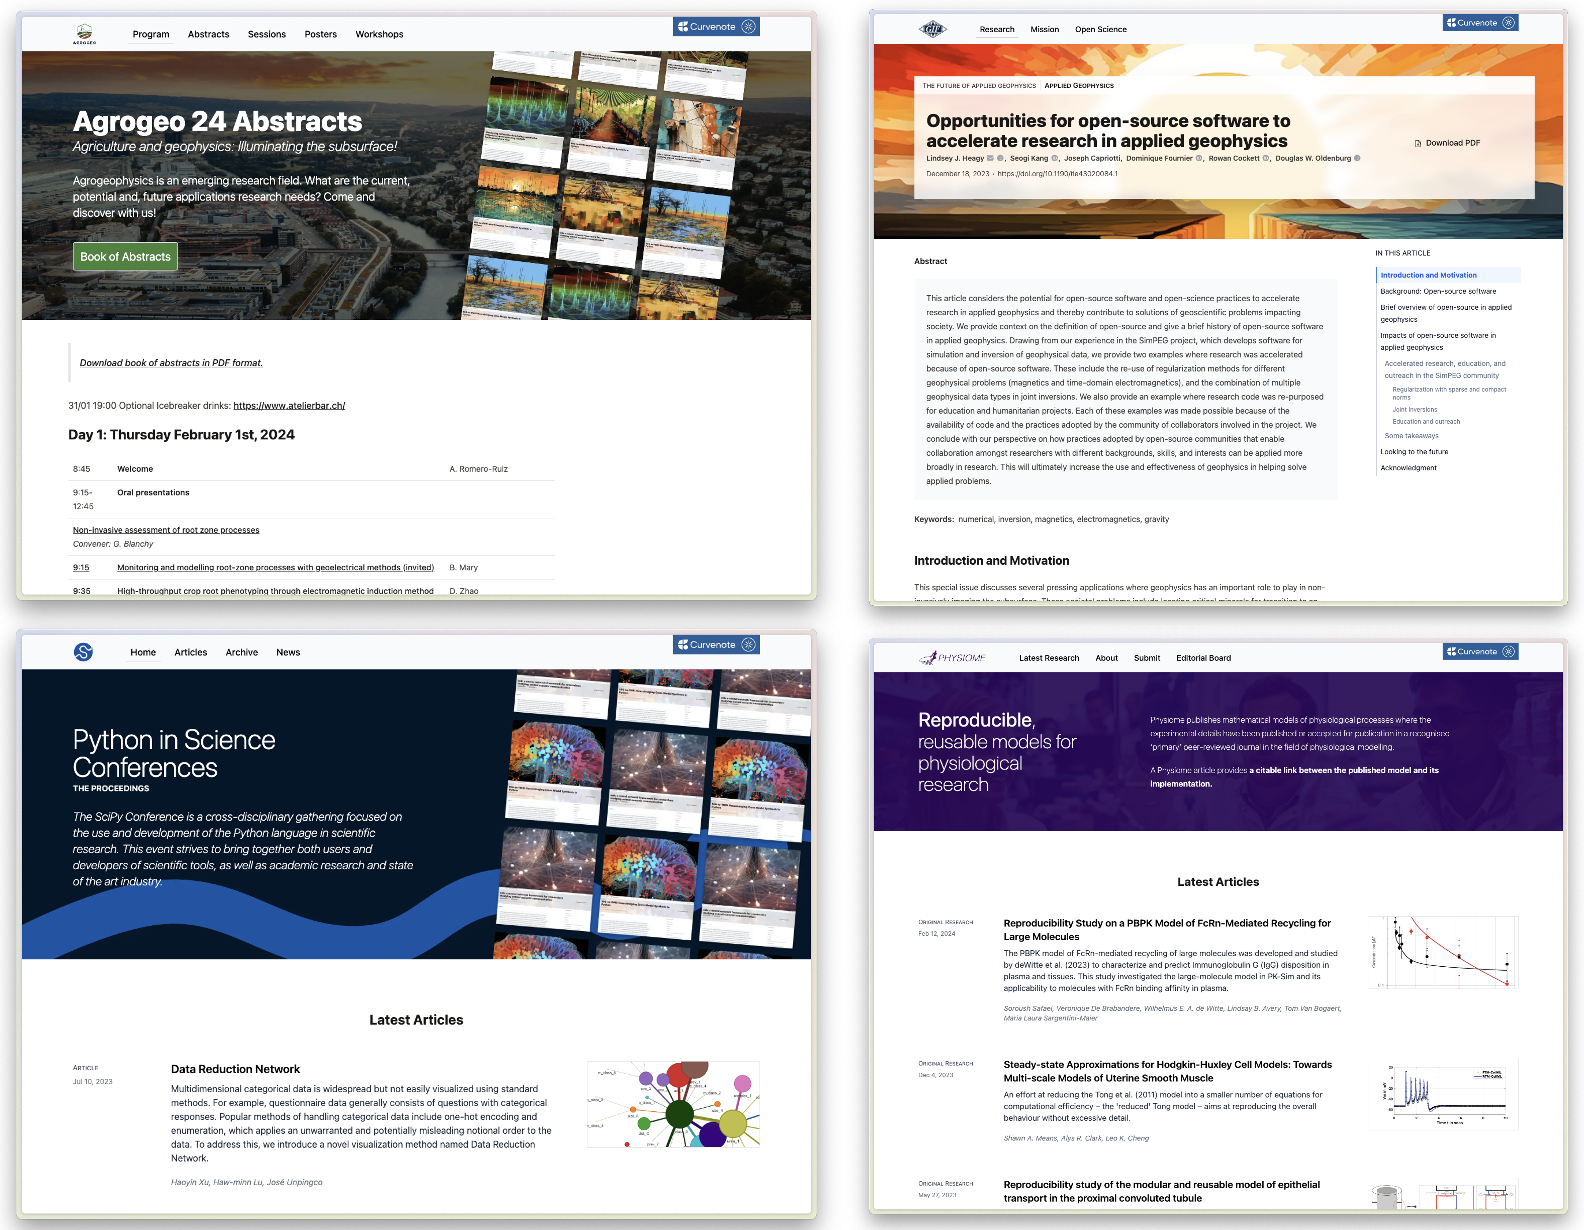Go to Joint inversions in article outline

click(1414, 409)
